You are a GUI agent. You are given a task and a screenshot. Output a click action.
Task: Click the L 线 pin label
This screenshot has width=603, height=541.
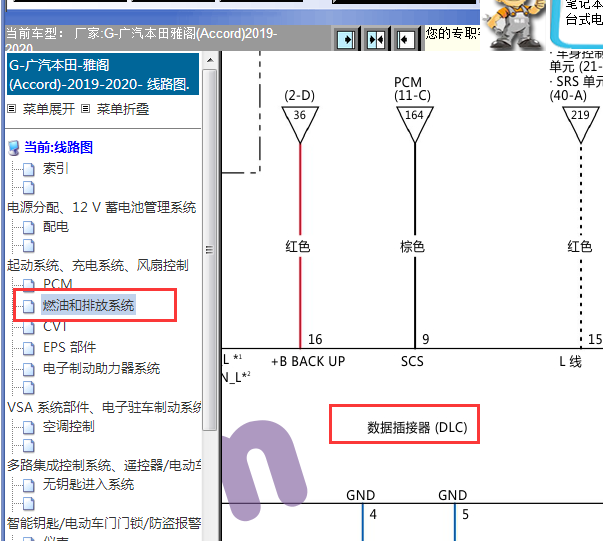(x=570, y=361)
